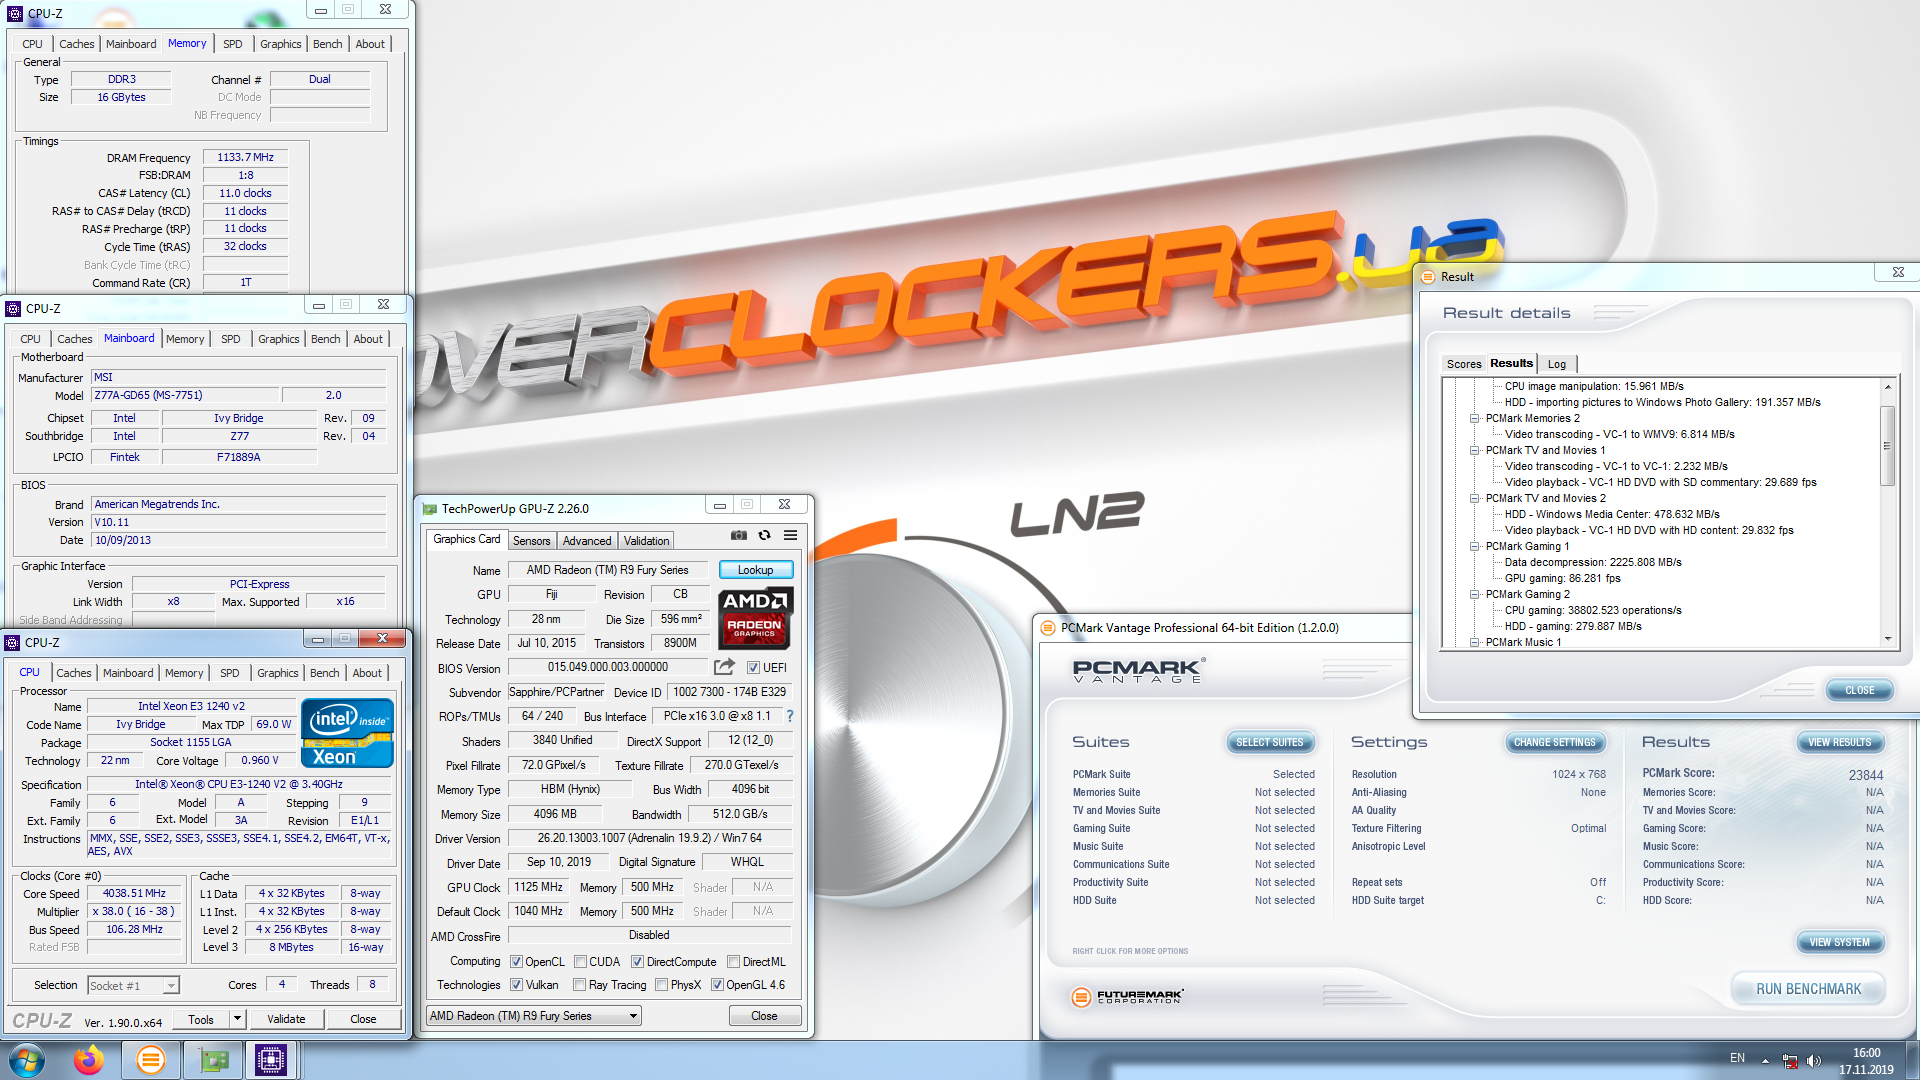Open the GPU selection dropdown in GPU-Z
The width and height of the screenshot is (1920, 1080).
click(534, 1016)
